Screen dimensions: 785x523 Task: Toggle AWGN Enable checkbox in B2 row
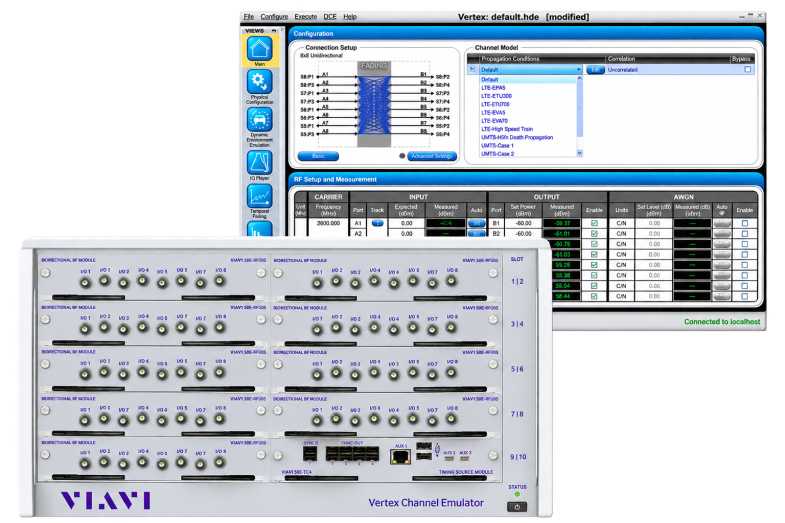[744, 234]
